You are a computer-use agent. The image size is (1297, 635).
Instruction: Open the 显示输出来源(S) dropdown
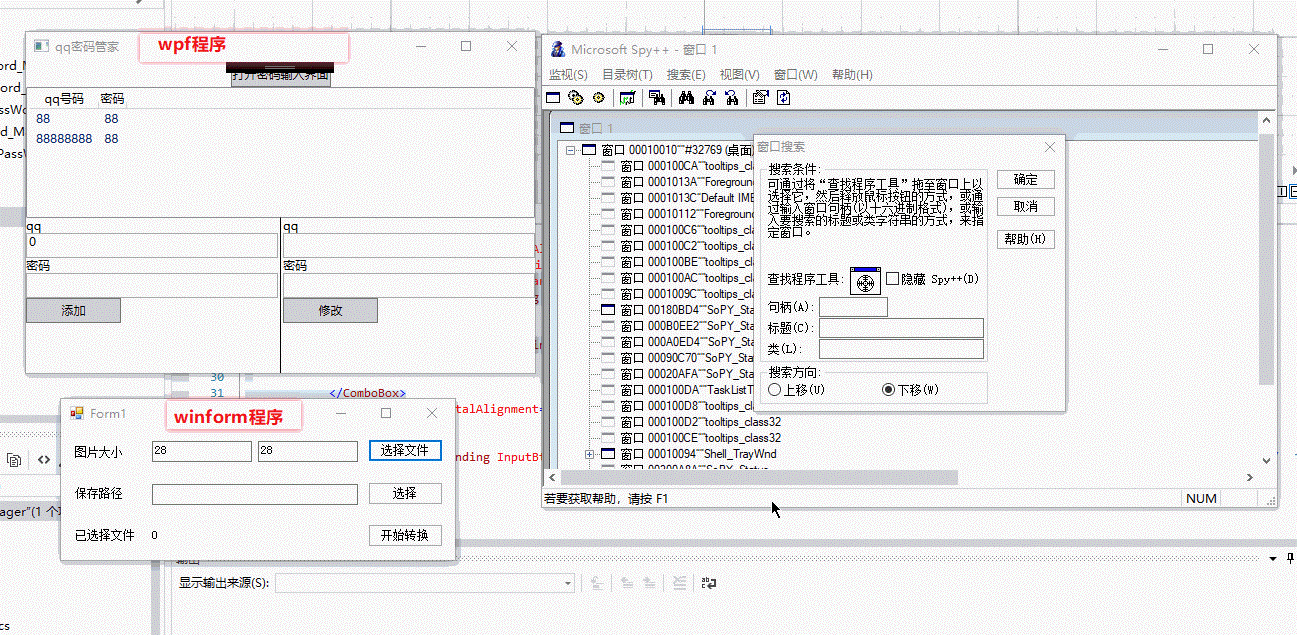click(x=568, y=583)
